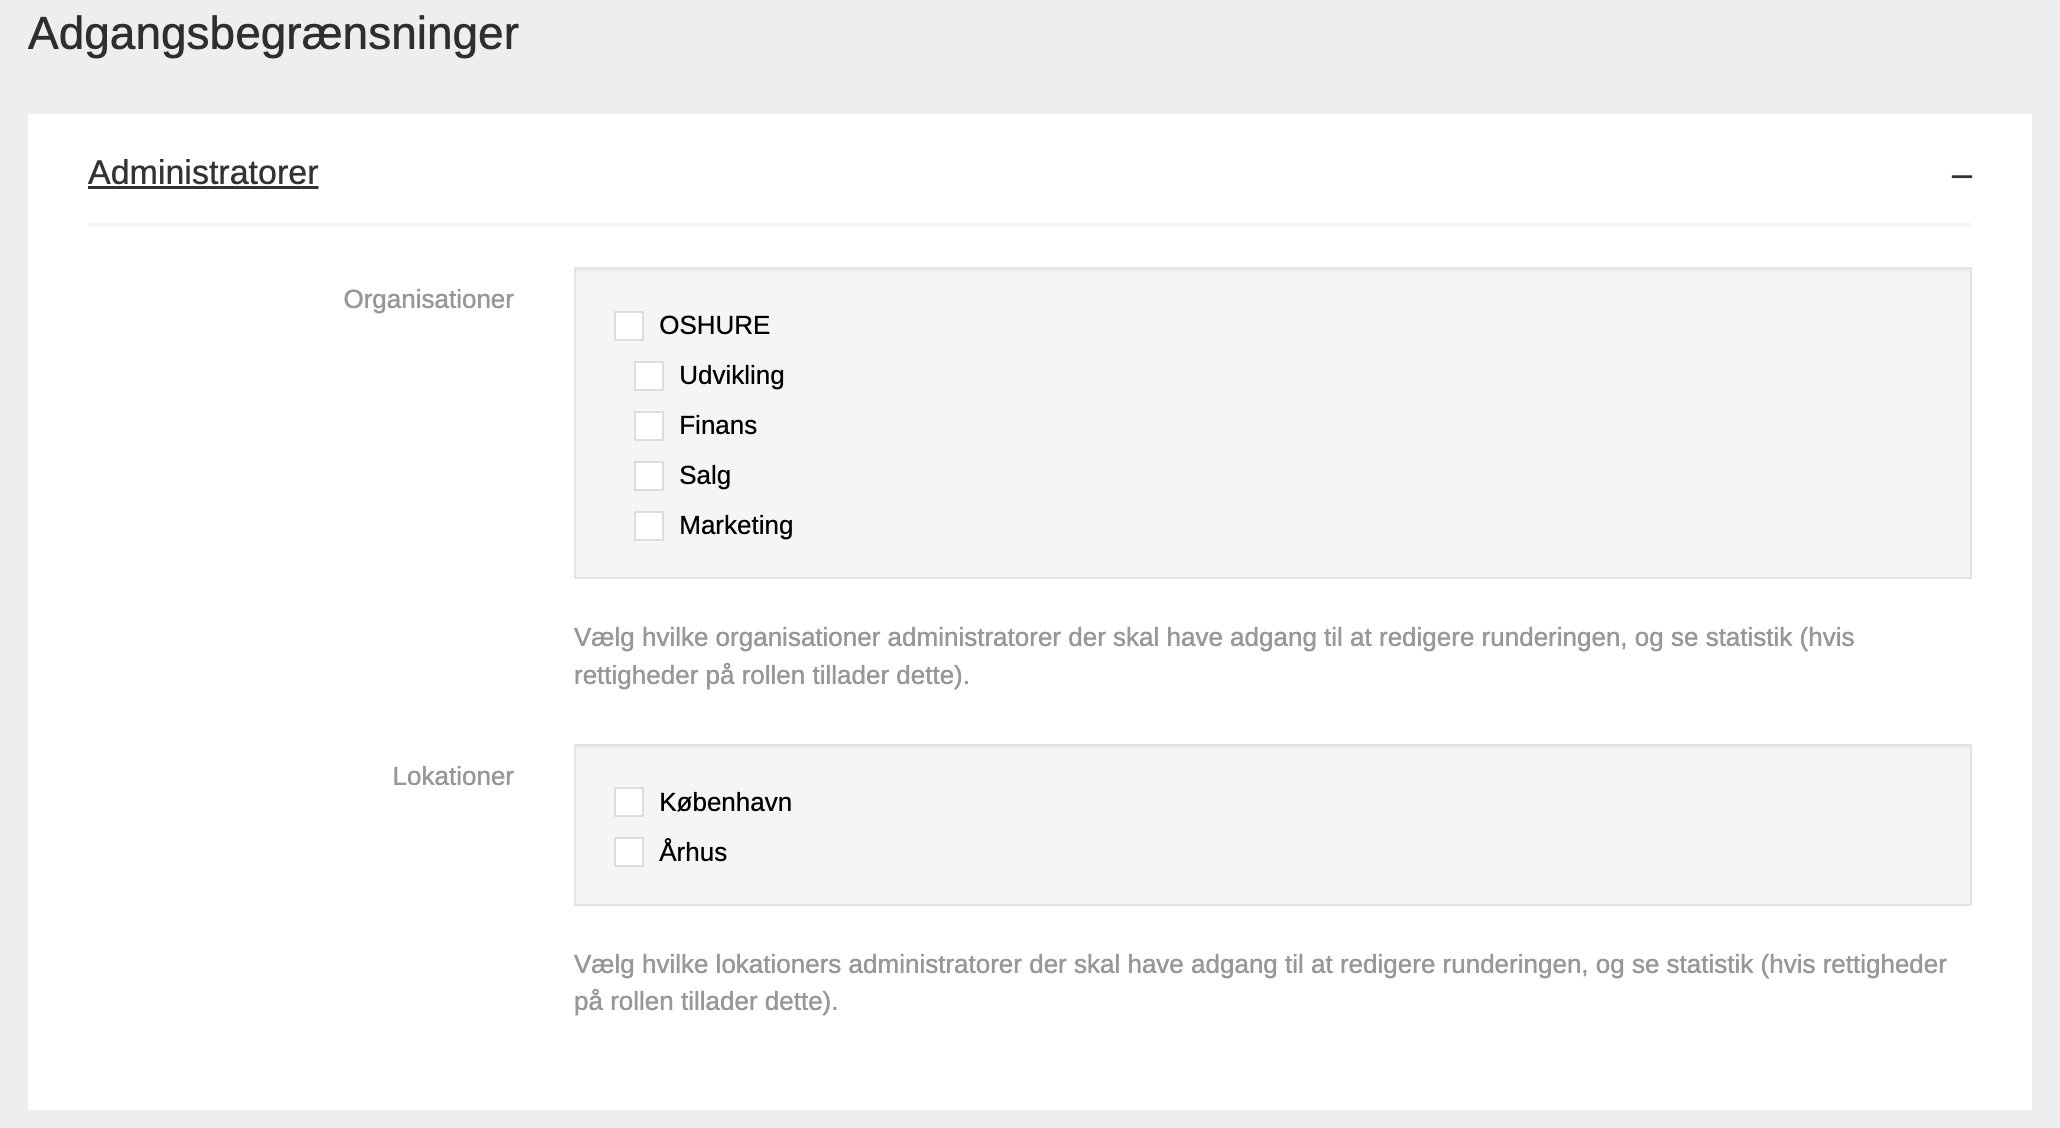The image size is (2060, 1128).
Task: Click the Lokationer field label
Action: pos(452,777)
